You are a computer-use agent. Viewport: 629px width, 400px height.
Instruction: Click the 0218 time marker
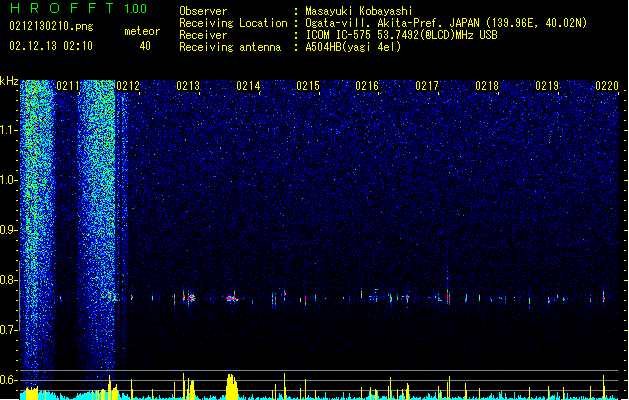(x=487, y=86)
